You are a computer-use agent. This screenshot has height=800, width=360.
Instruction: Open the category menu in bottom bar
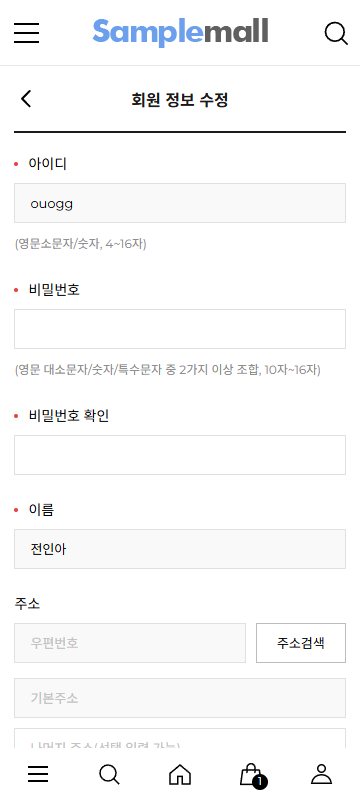point(38,774)
